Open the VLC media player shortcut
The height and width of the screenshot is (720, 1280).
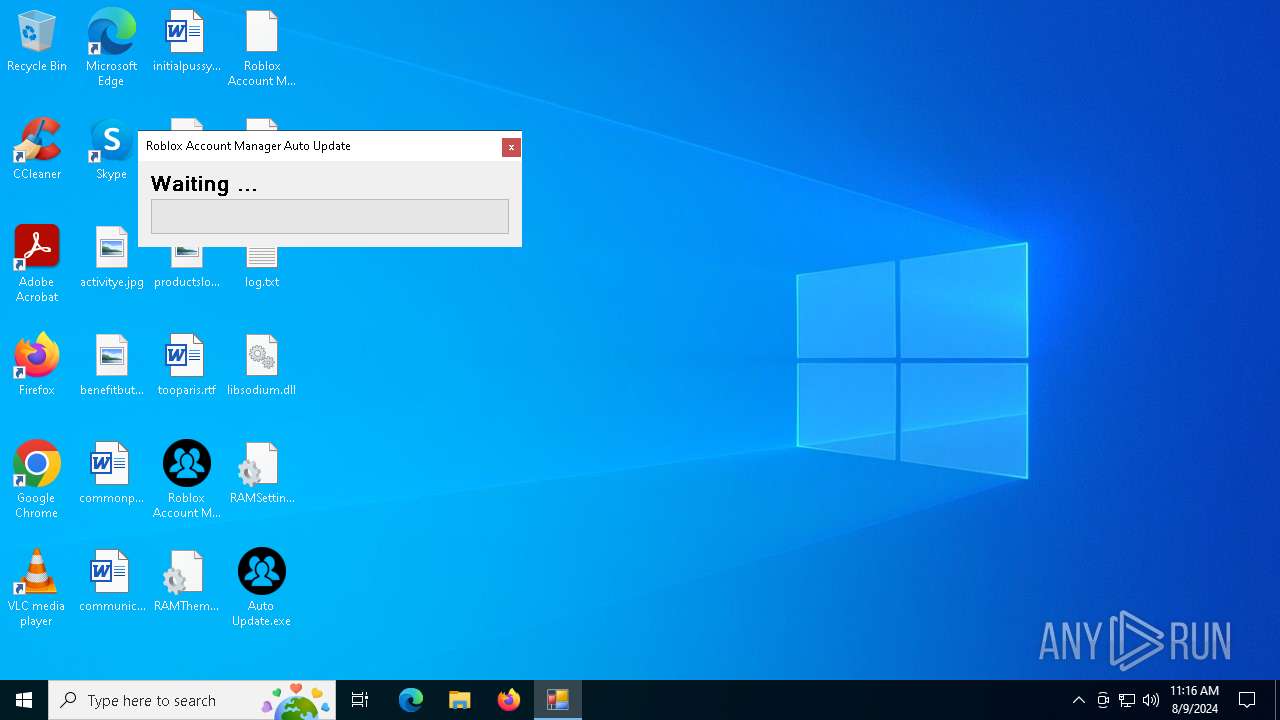[37, 588]
